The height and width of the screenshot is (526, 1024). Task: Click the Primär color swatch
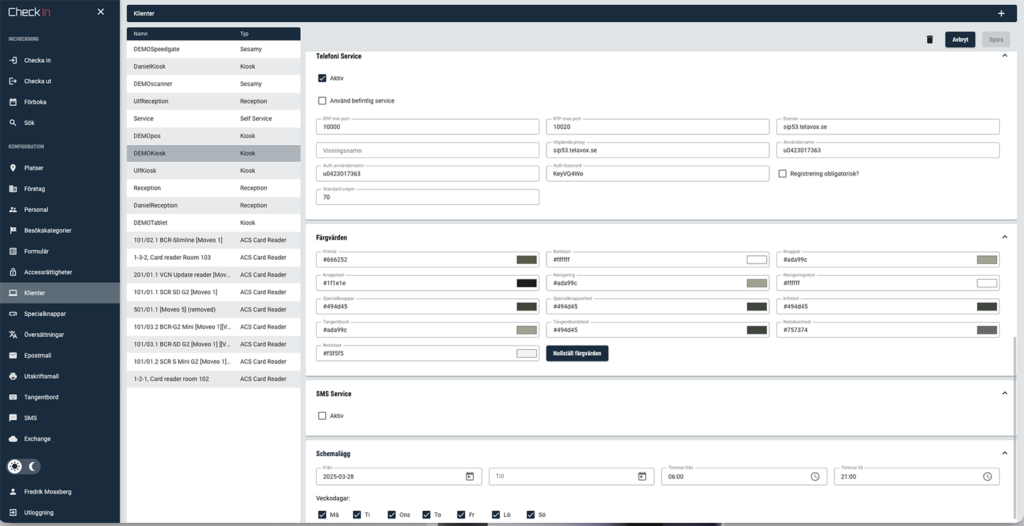pos(526,260)
